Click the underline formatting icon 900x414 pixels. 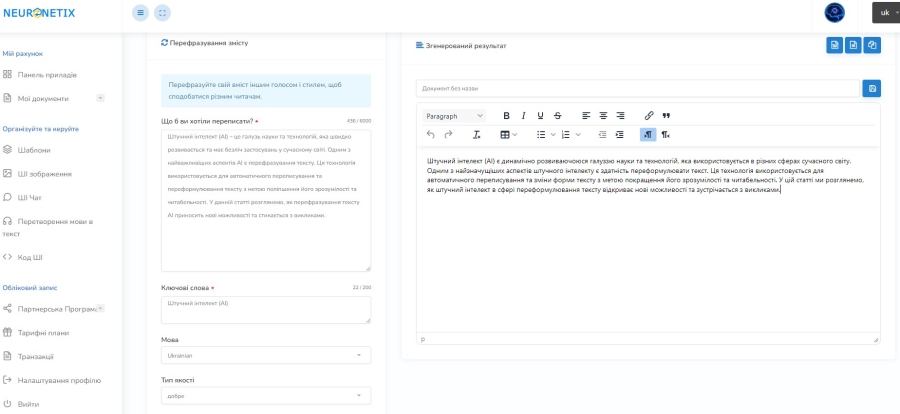coord(540,115)
